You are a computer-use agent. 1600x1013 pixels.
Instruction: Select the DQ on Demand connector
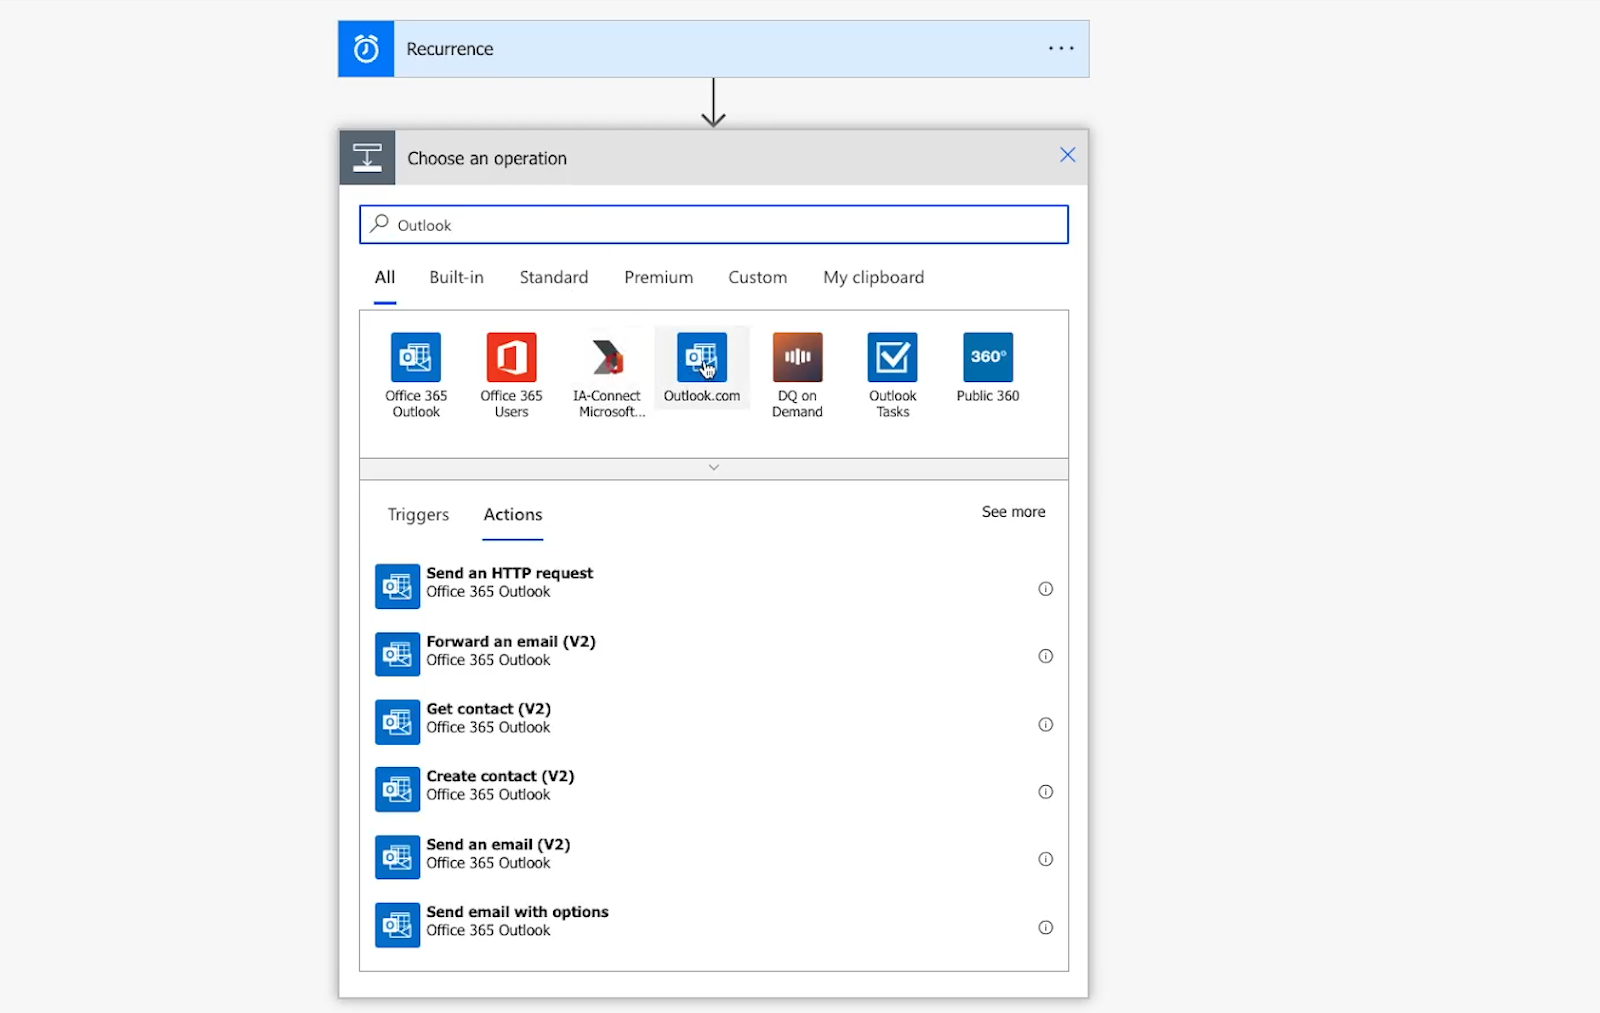[x=797, y=375]
